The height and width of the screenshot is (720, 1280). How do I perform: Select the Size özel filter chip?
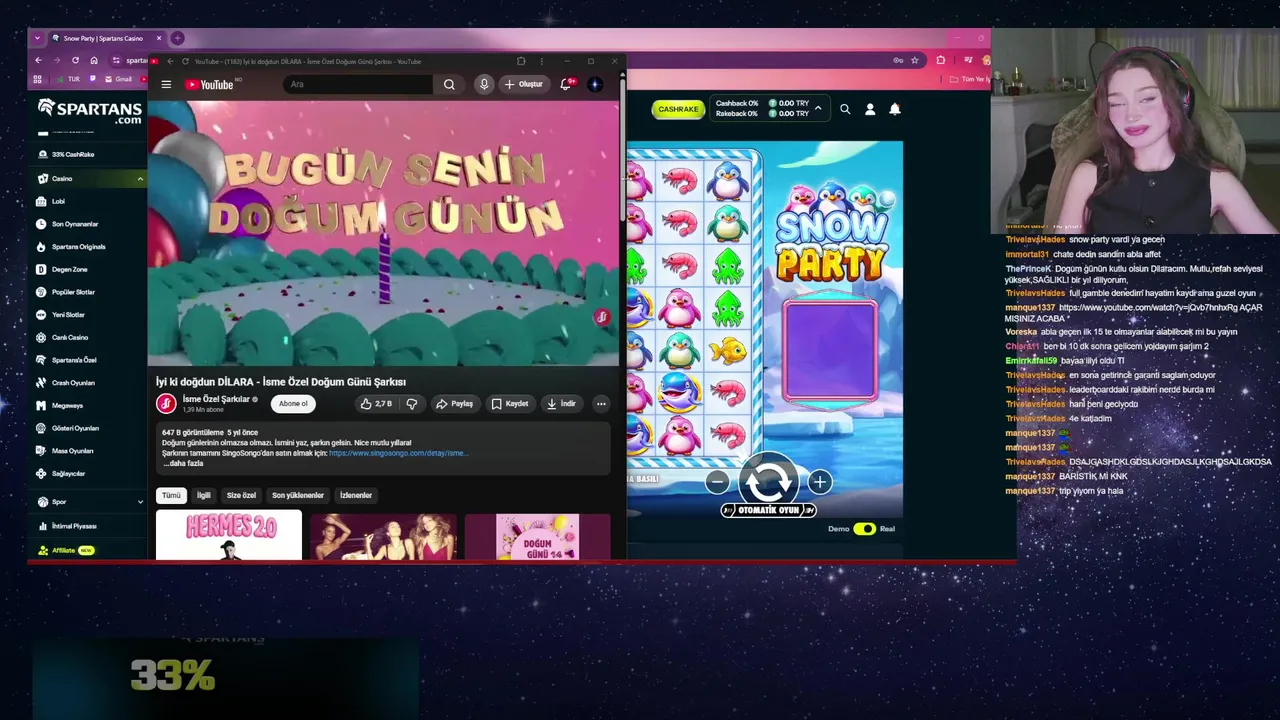[x=241, y=495]
